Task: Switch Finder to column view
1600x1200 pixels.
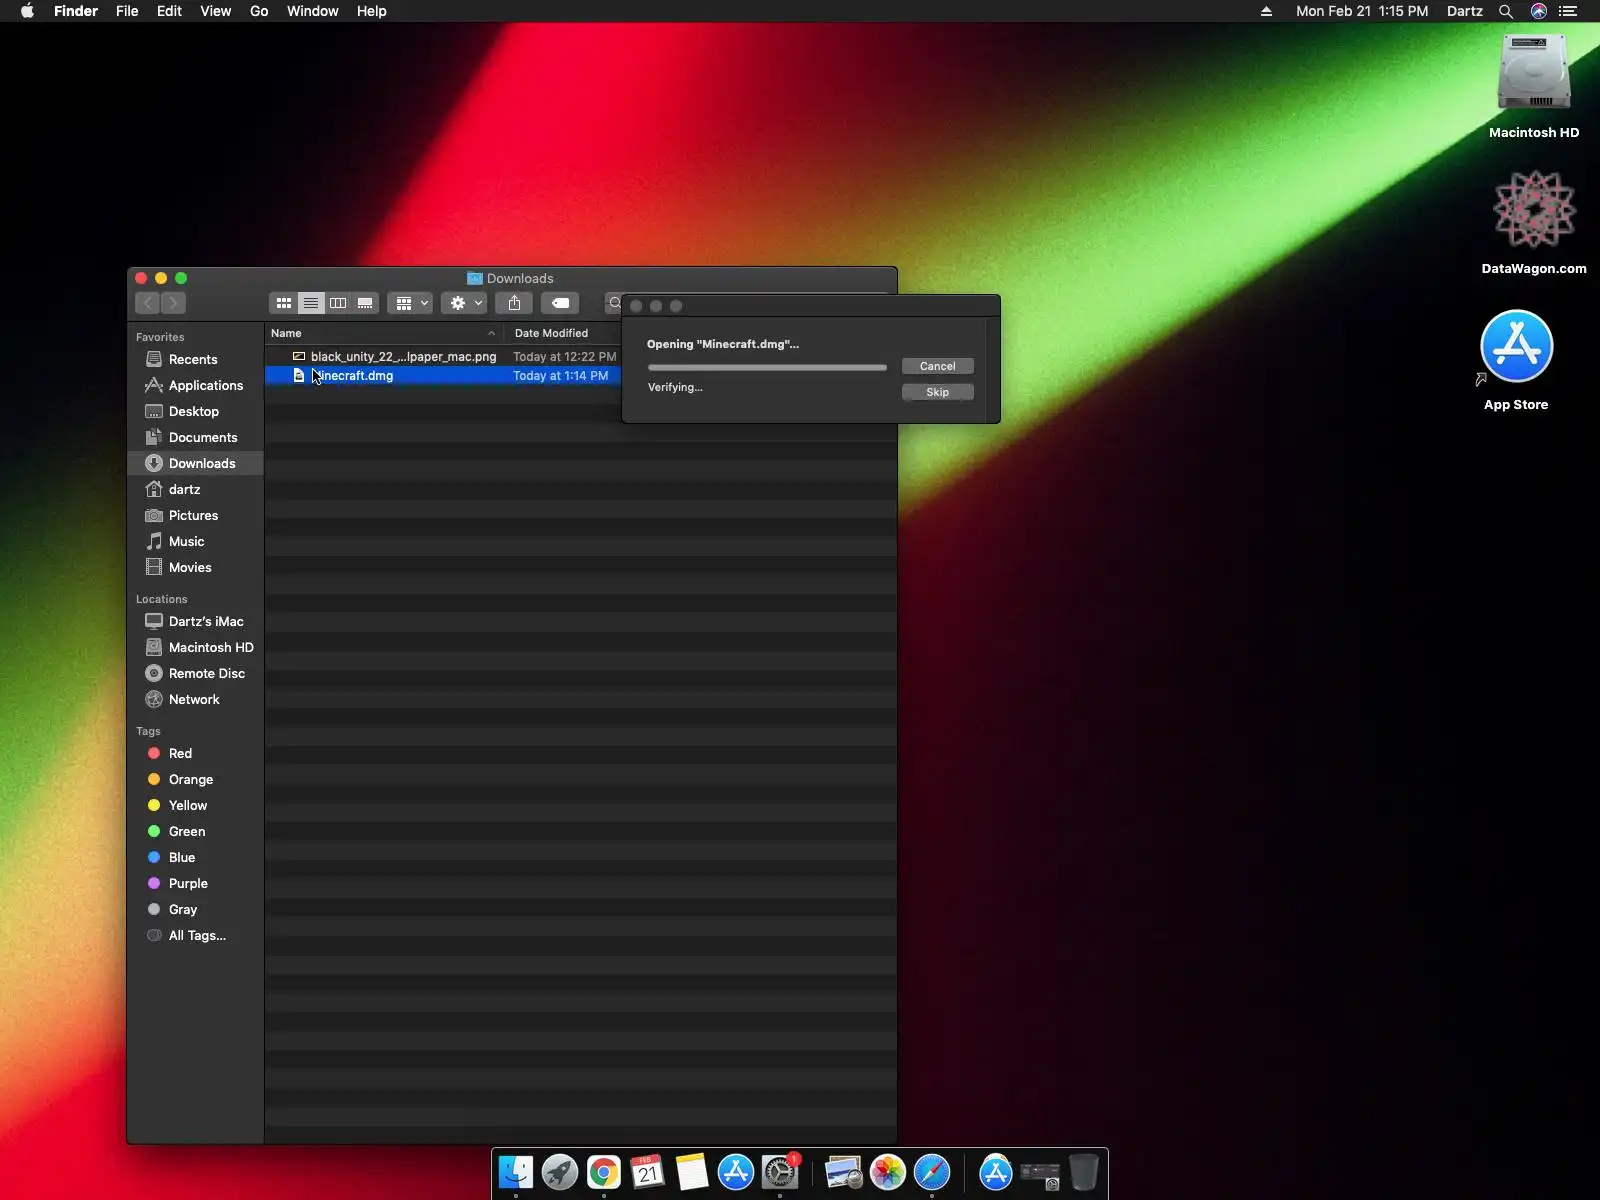Action: [338, 303]
